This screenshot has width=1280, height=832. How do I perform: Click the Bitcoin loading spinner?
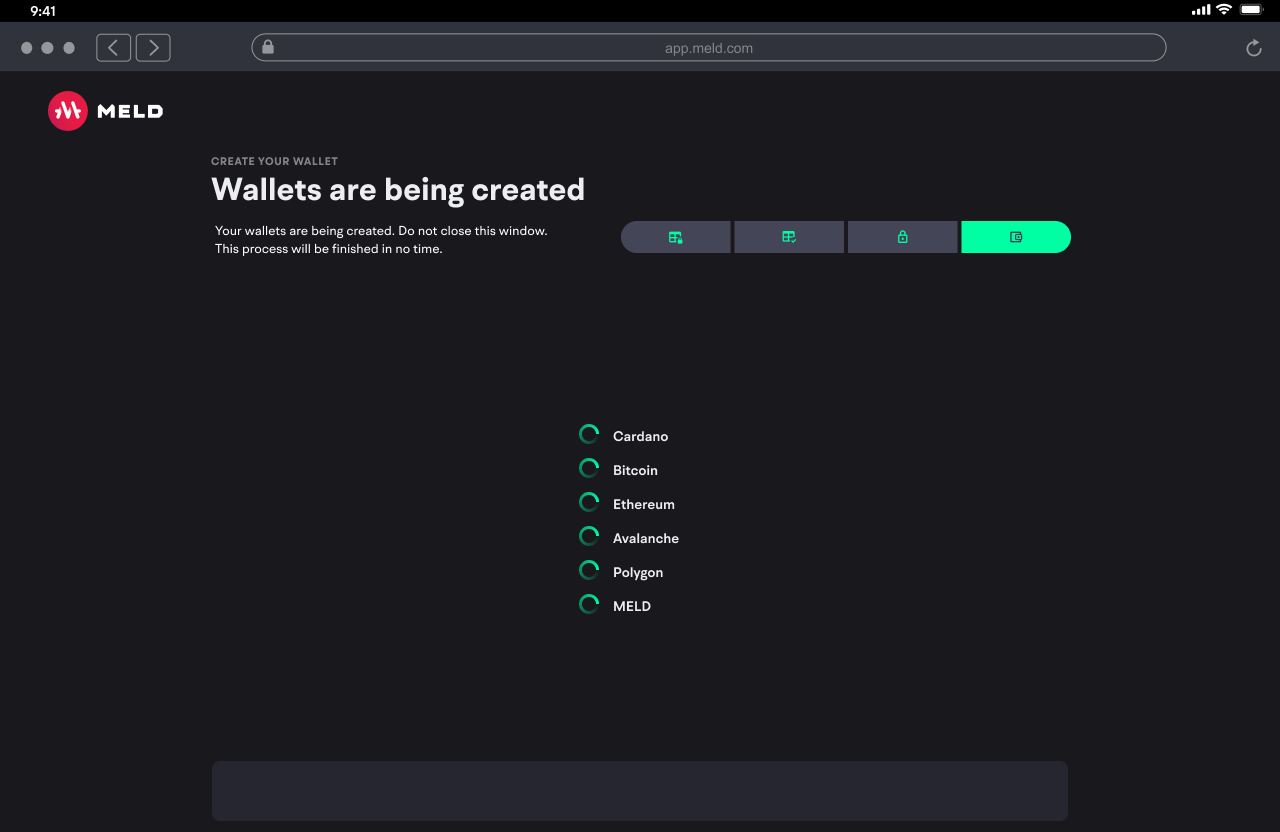pos(589,468)
